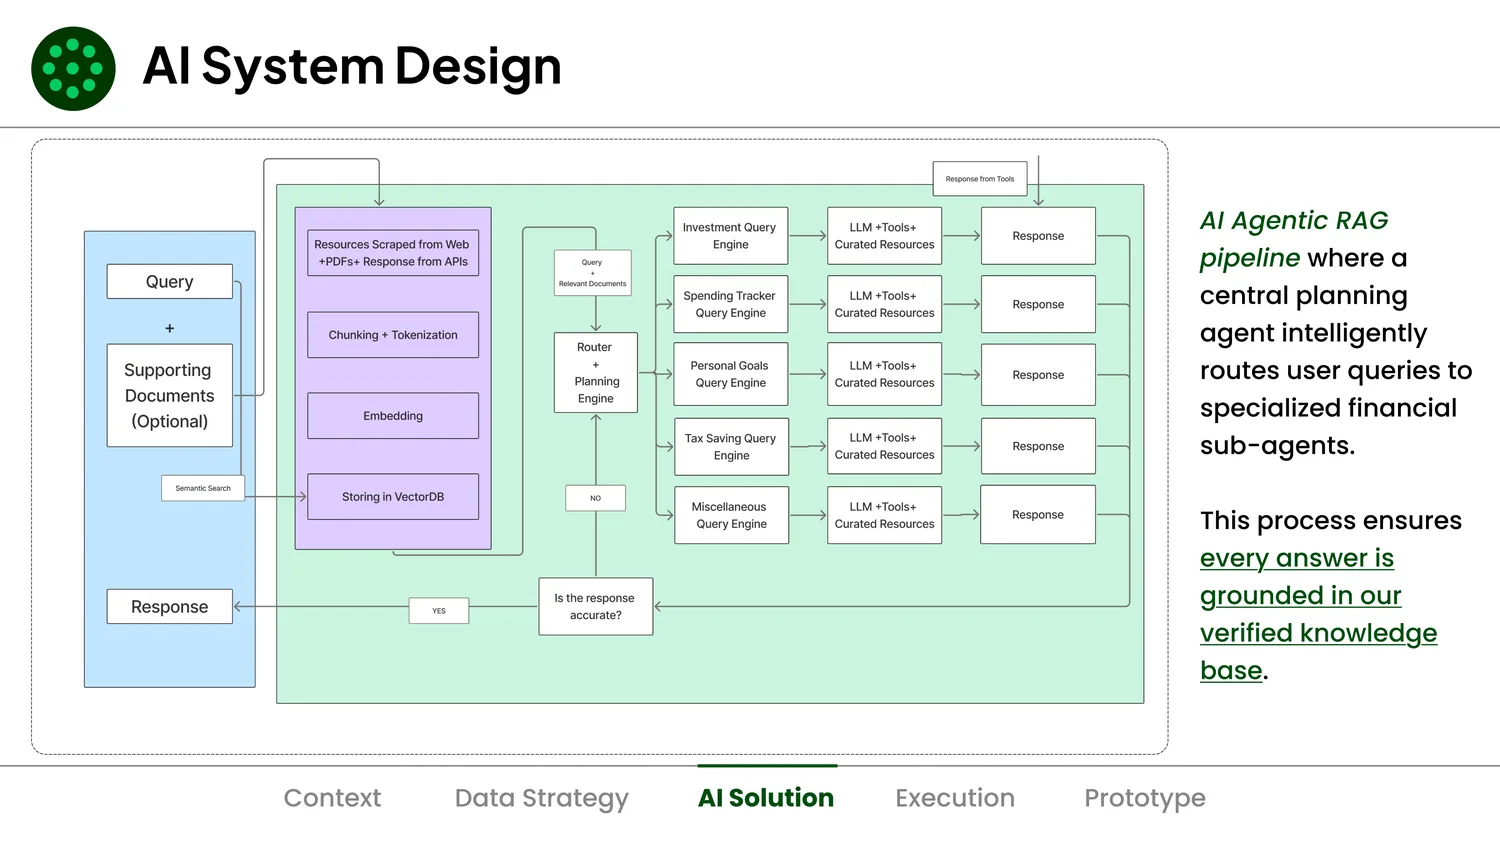Select the Spending Tracker Query Engine box
Screen dimensions: 1500x844
click(x=731, y=304)
